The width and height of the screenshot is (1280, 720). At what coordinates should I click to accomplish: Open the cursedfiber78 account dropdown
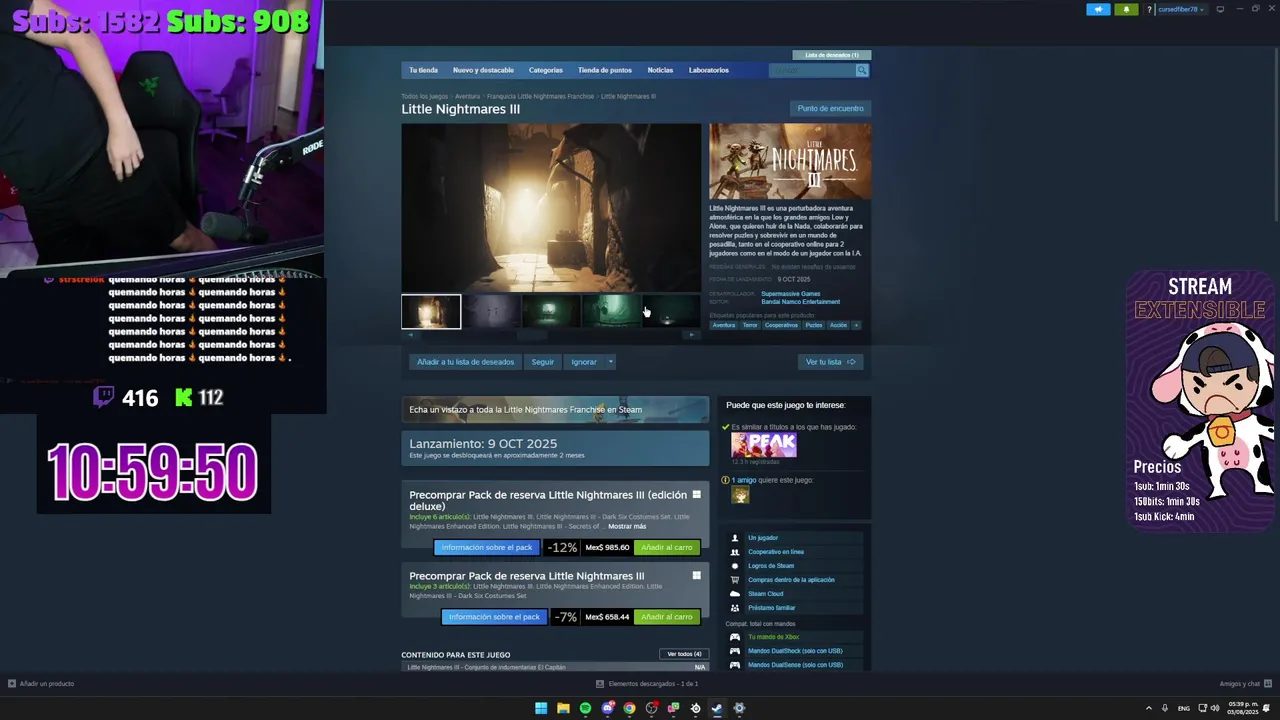coord(1181,9)
